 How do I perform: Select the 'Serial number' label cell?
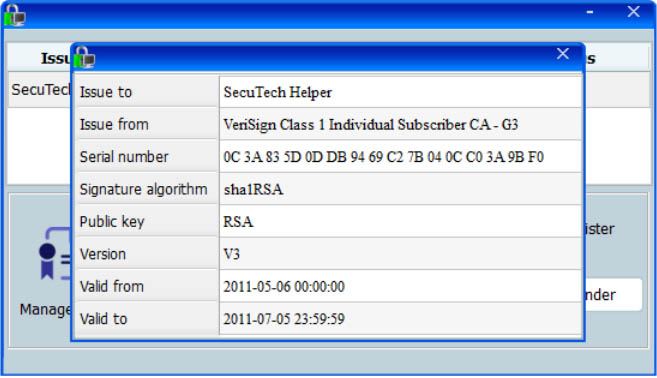point(146,157)
